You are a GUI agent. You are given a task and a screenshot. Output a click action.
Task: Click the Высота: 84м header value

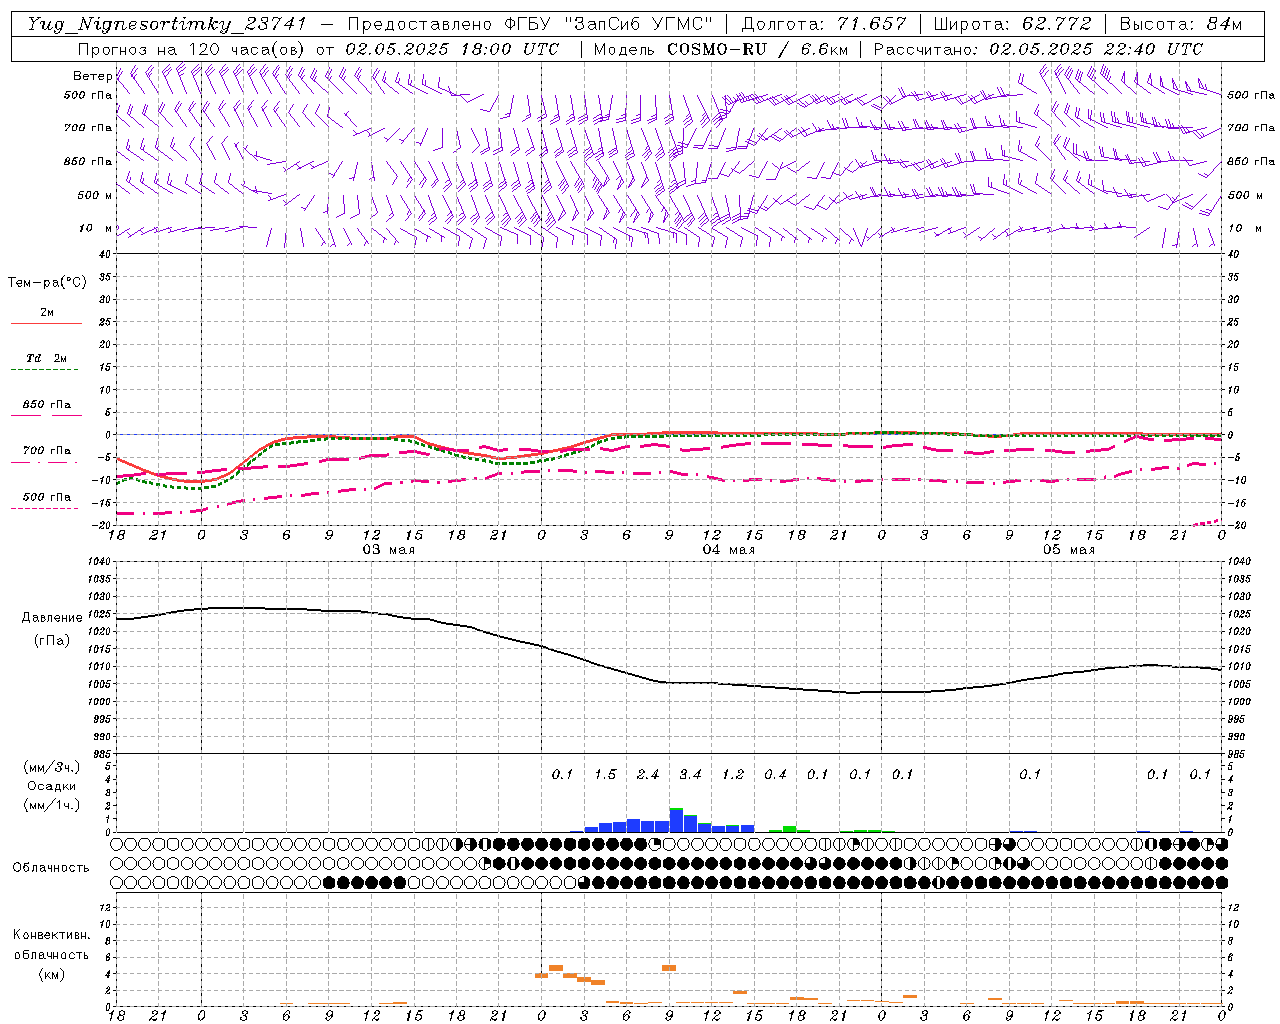[1181, 24]
